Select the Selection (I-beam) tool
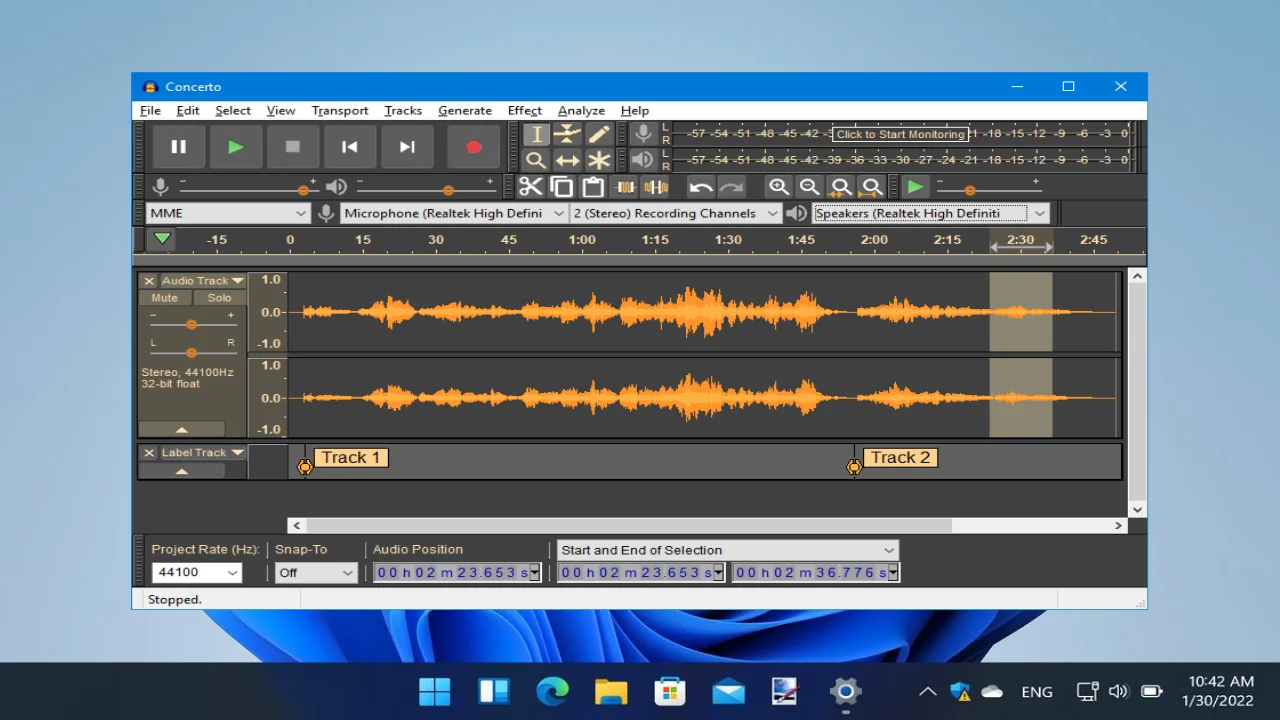 pyautogui.click(x=536, y=134)
